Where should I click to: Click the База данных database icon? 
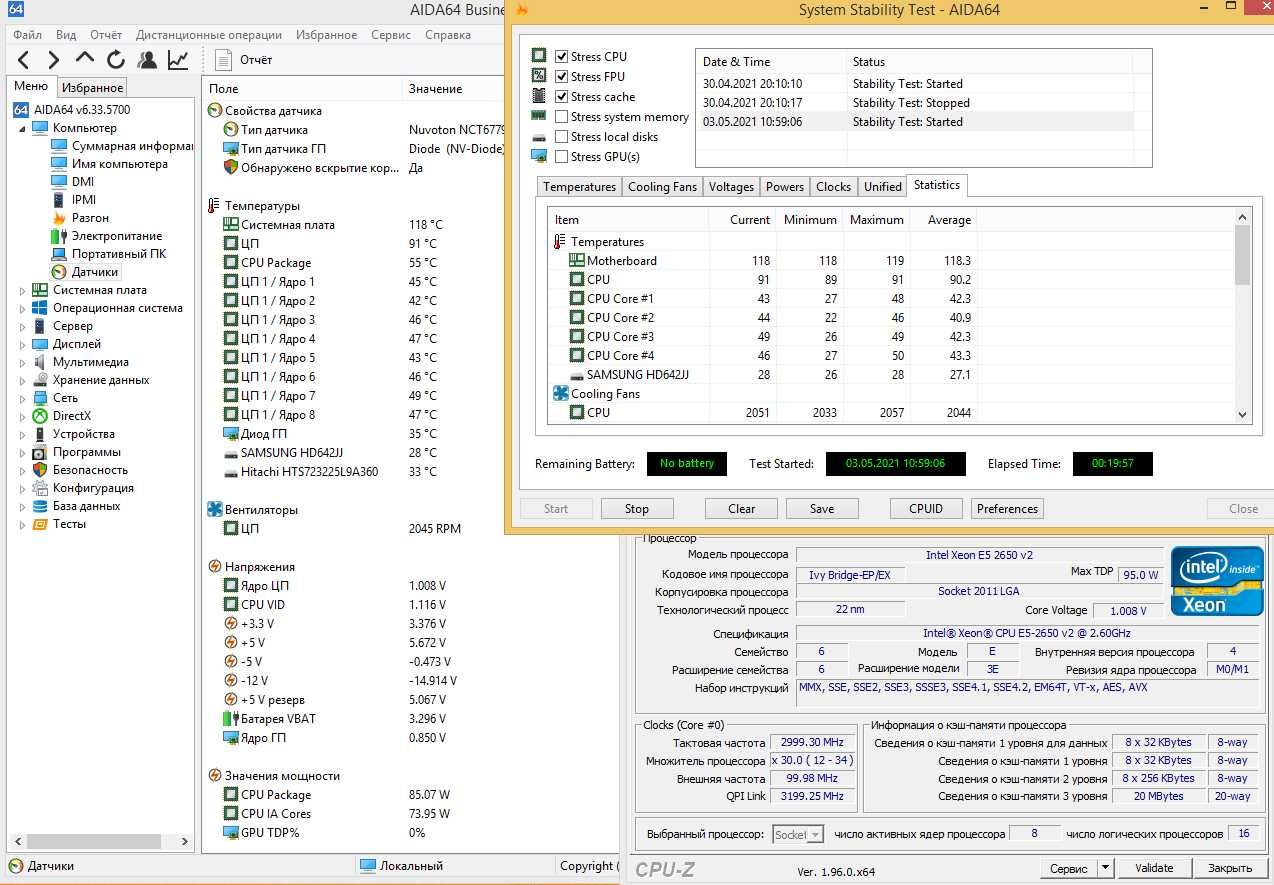pyautogui.click(x=40, y=506)
